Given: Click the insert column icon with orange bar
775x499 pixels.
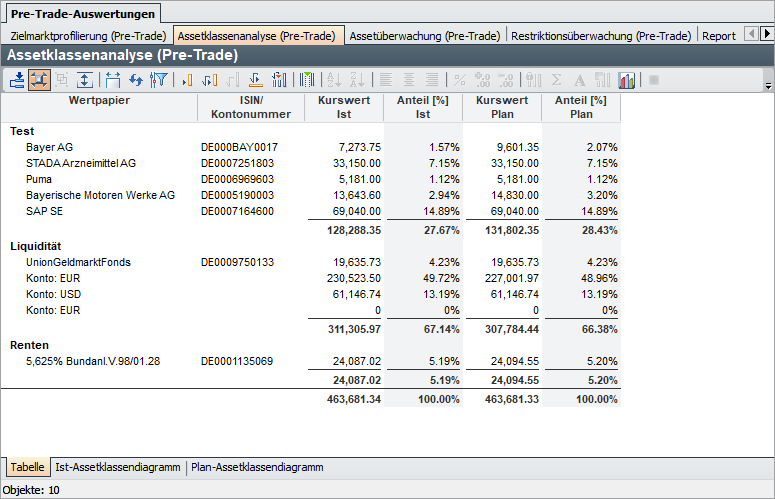Looking at the screenshot, I should [187, 80].
